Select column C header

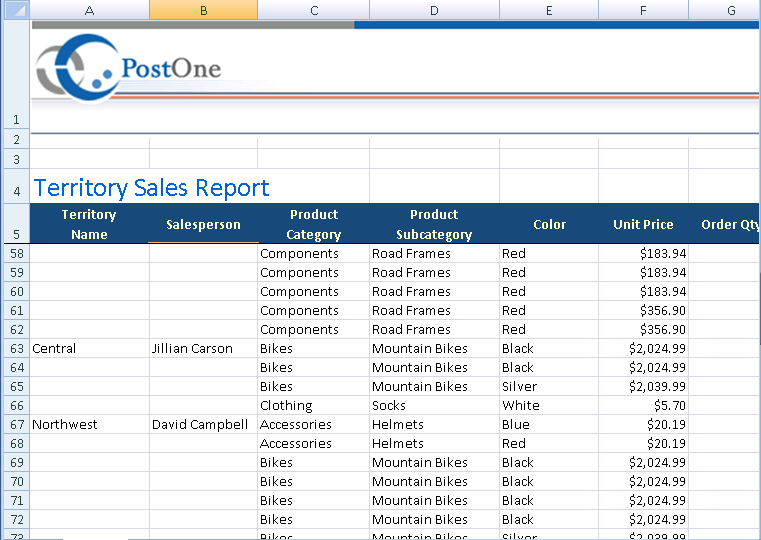point(314,10)
